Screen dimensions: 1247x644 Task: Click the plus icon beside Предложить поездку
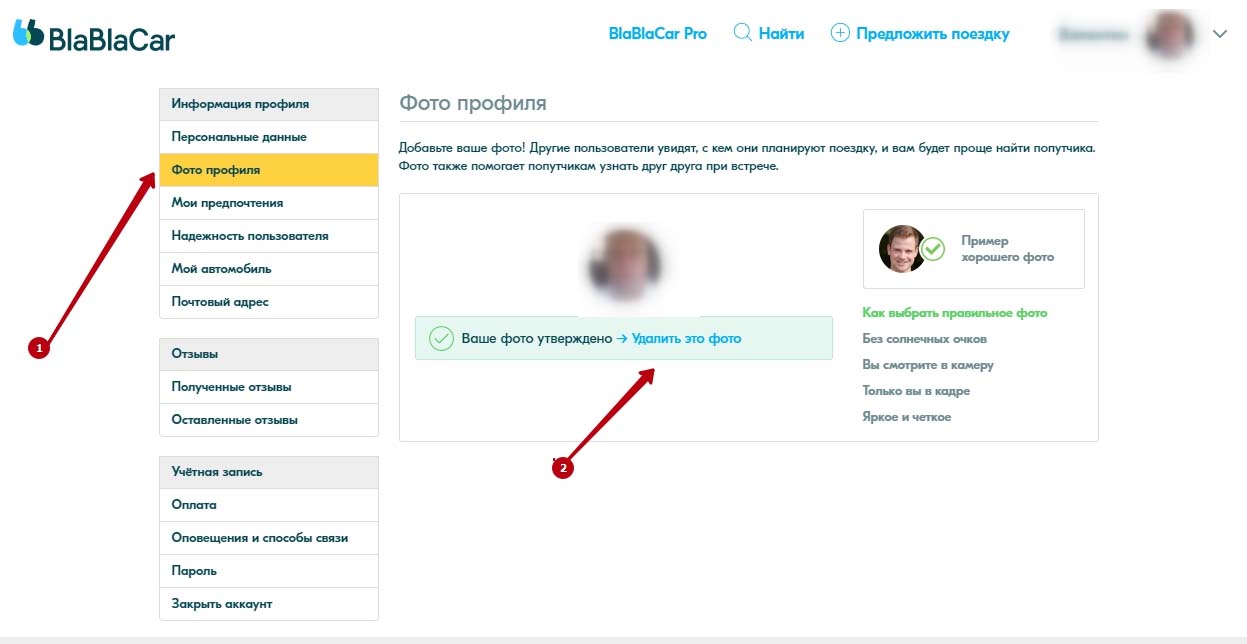click(x=840, y=33)
